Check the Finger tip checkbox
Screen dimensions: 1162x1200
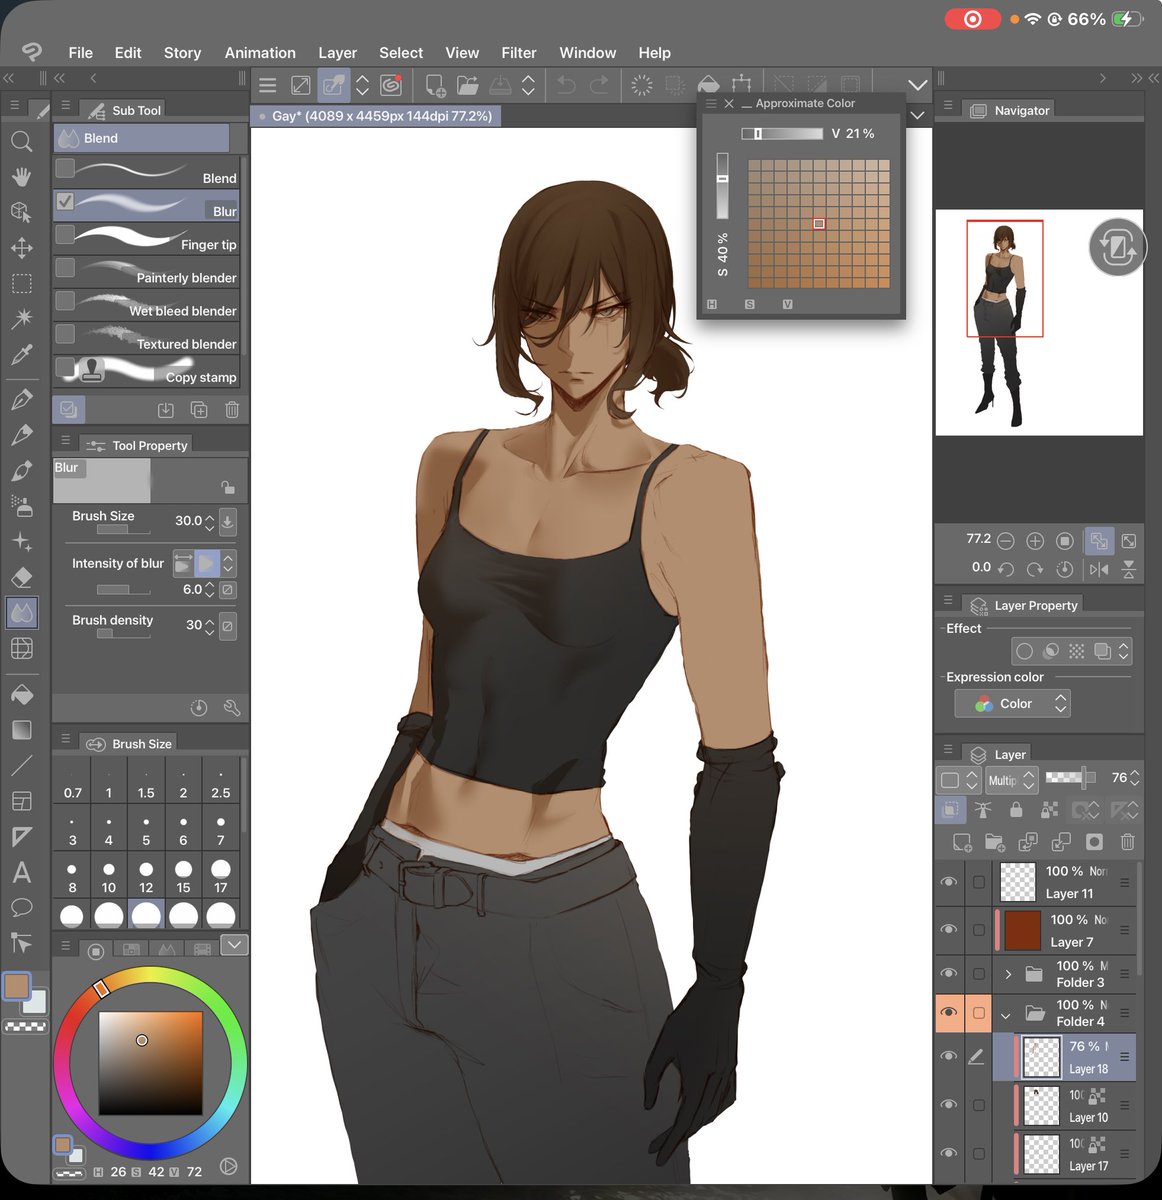click(x=65, y=234)
